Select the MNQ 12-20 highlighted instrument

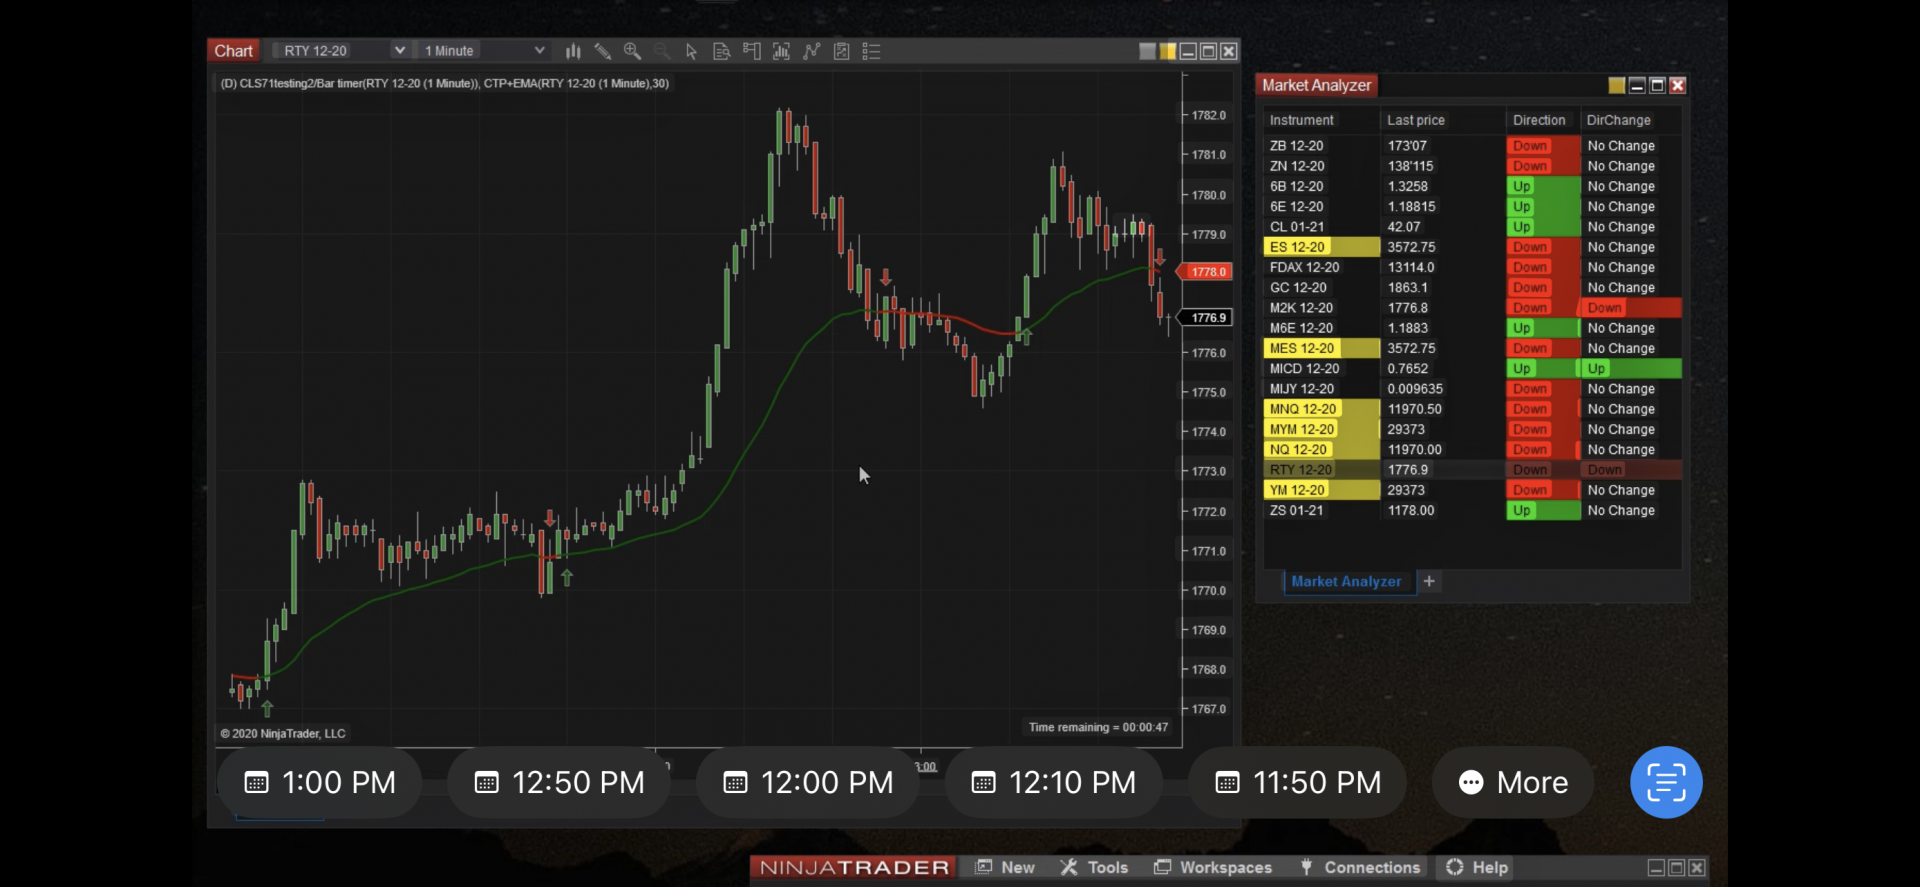click(x=1322, y=409)
